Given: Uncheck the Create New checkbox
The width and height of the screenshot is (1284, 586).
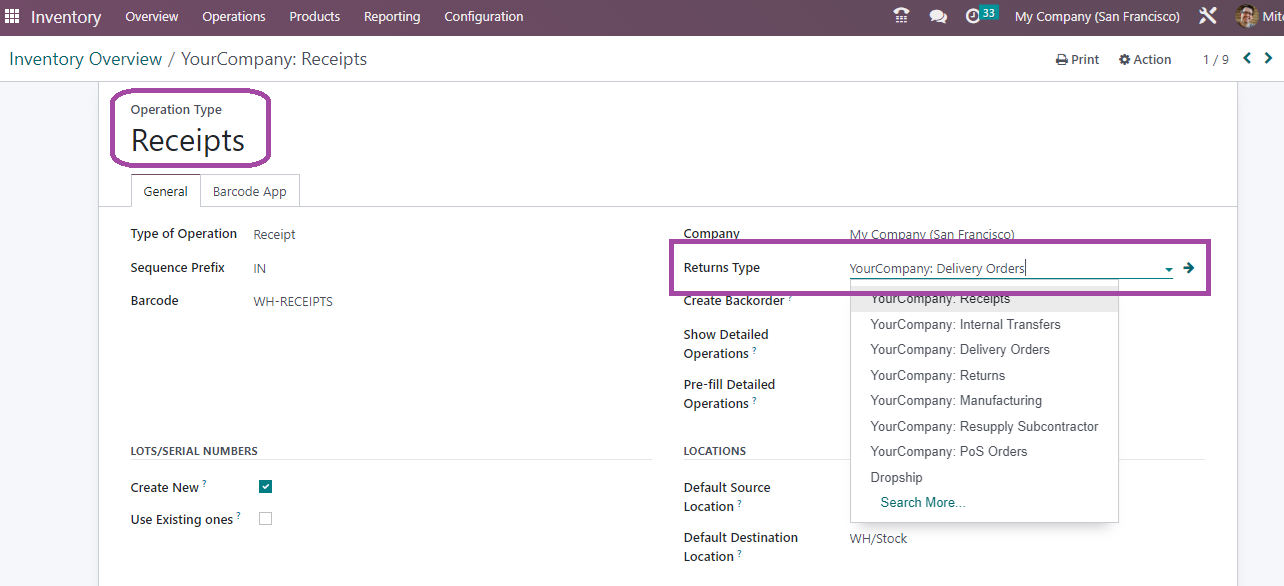Looking at the screenshot, I should pos(265,487).
